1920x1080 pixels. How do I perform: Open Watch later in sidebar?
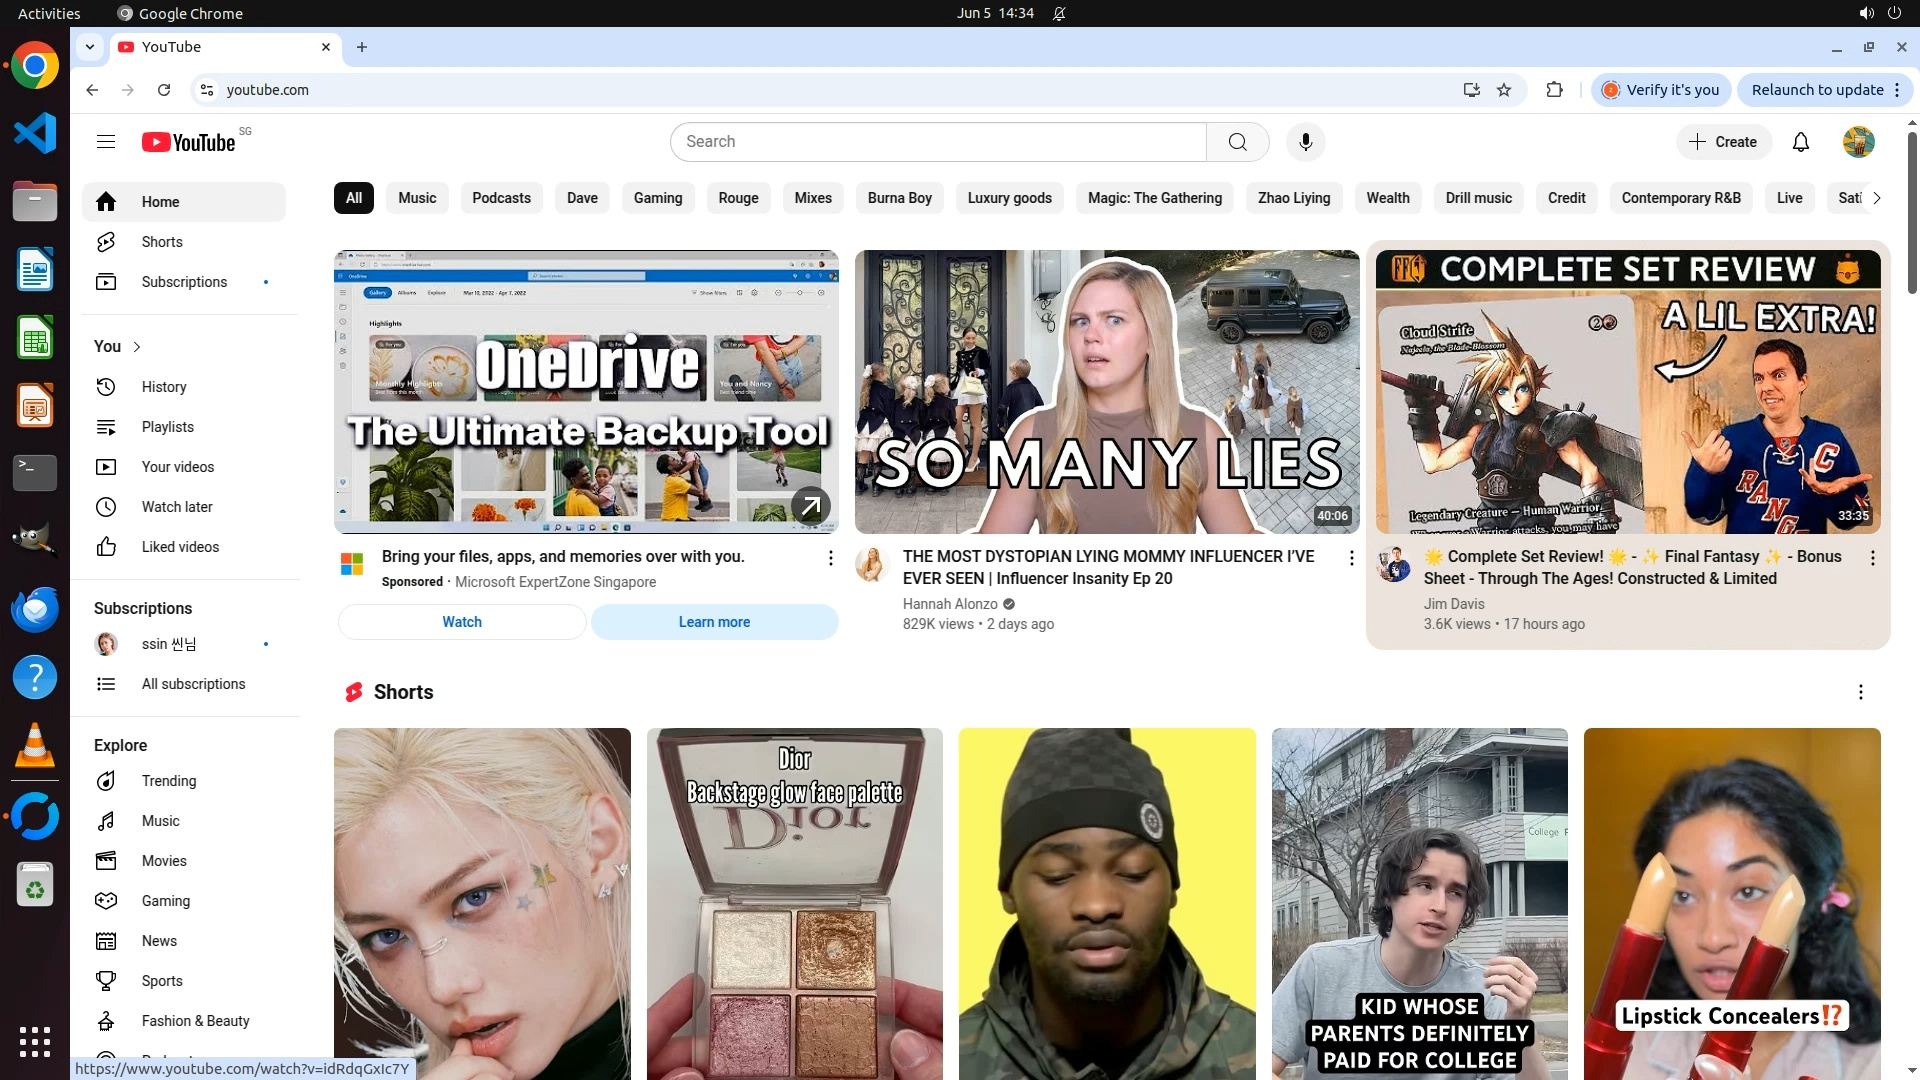pyautogui.click(x=176, y=507)
